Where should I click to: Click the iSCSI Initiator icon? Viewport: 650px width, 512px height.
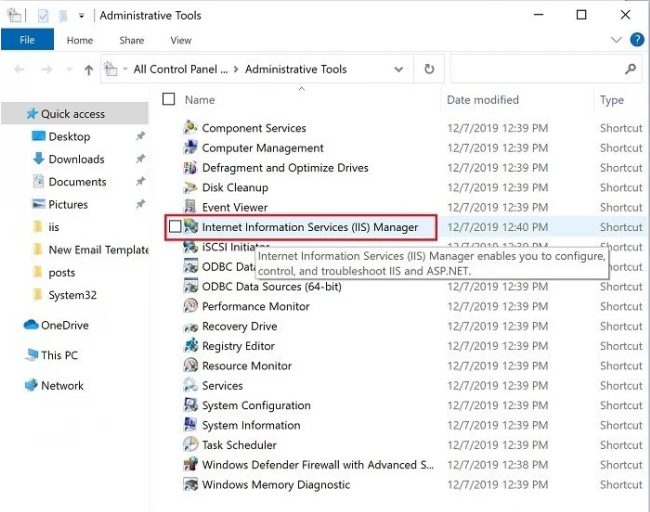[x=190, y=246]
